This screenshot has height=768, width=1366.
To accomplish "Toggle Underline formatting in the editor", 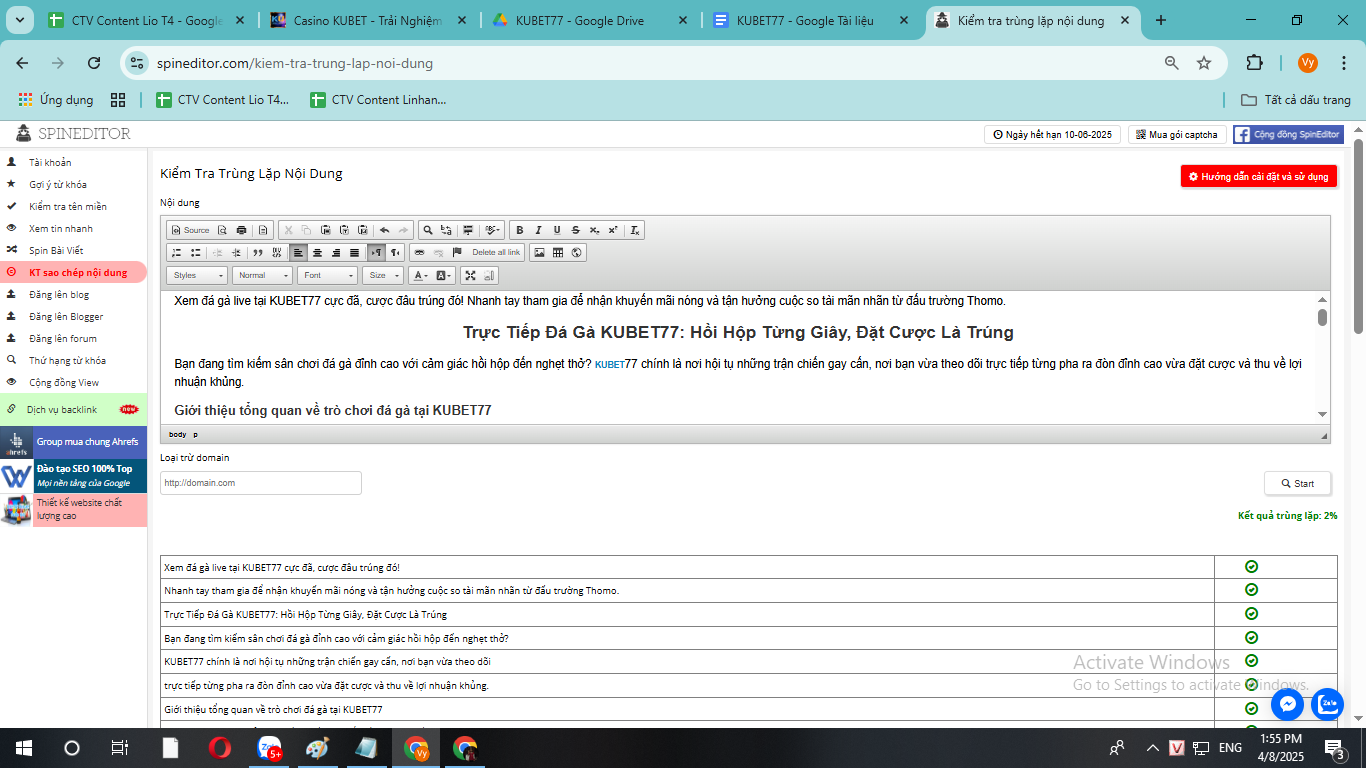I will tap(557, 230).
